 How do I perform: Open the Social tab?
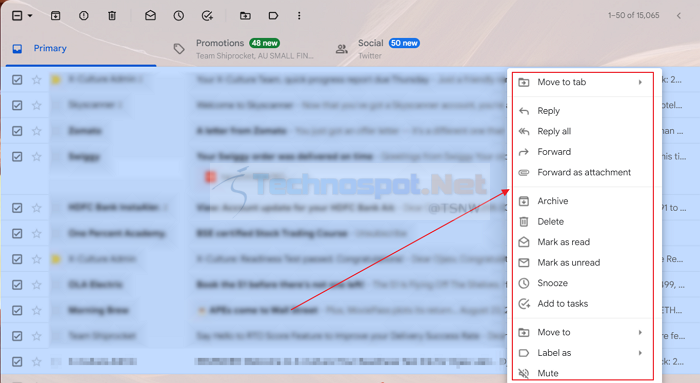377,49
